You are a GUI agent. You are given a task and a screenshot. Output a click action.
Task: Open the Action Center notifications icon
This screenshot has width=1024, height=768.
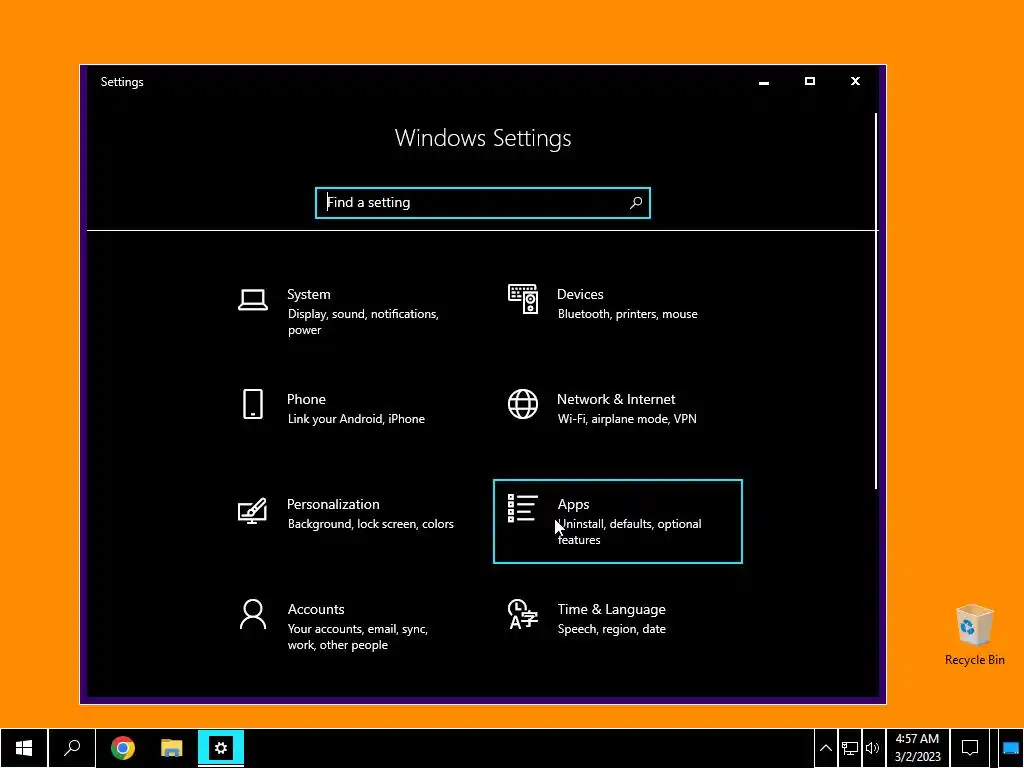[x=970, y=748]
